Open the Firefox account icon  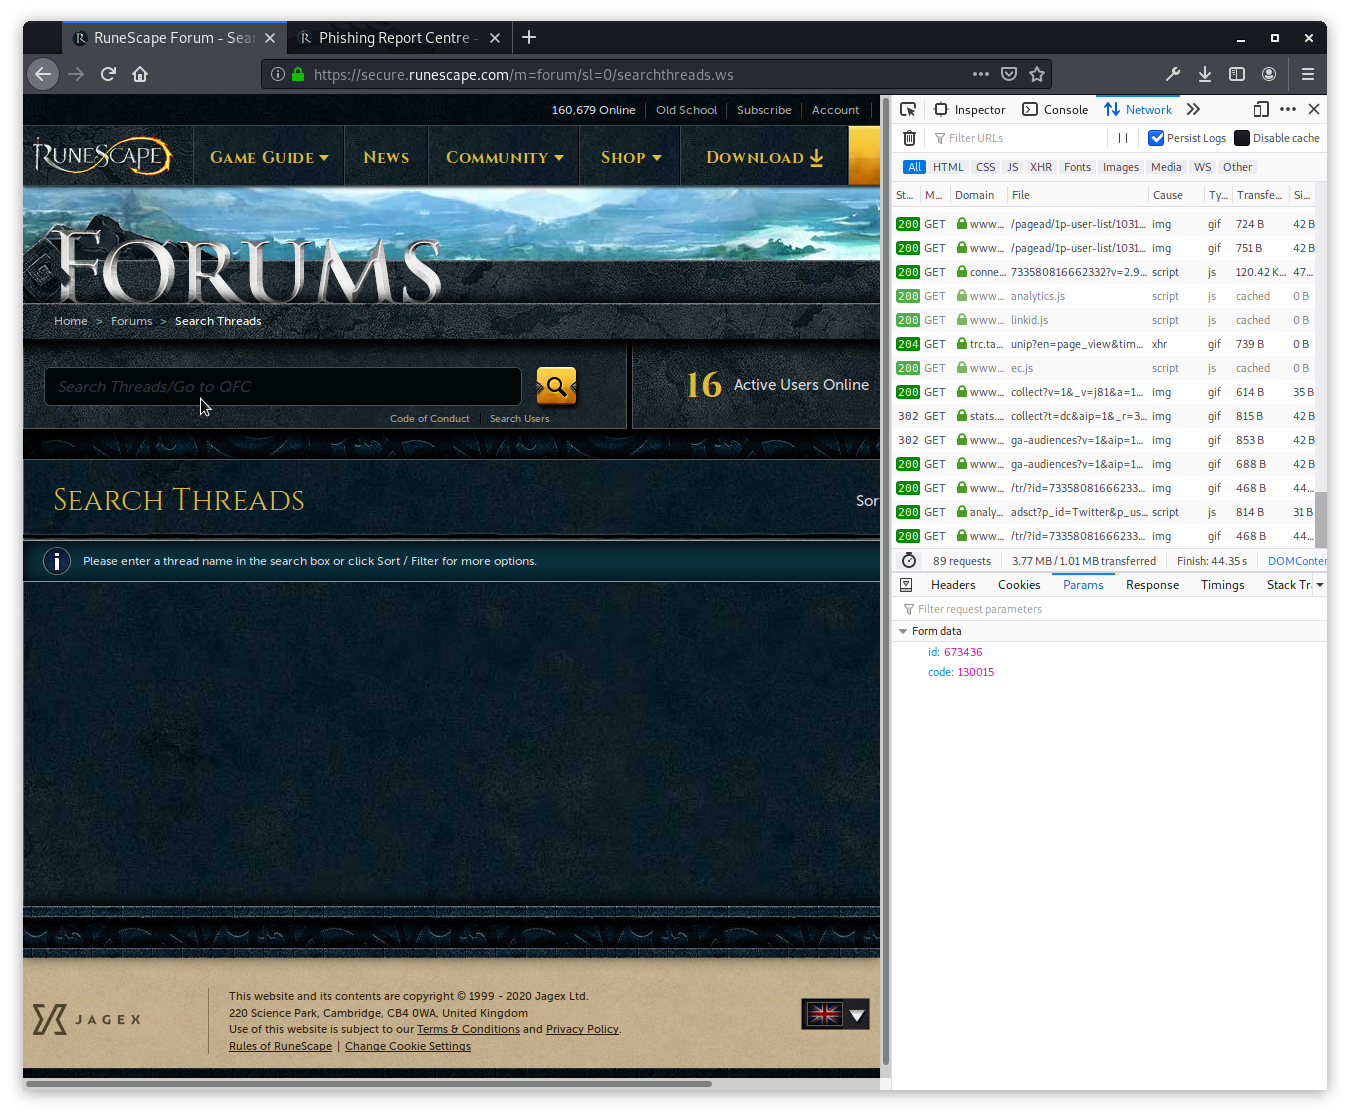point(1269,74)
